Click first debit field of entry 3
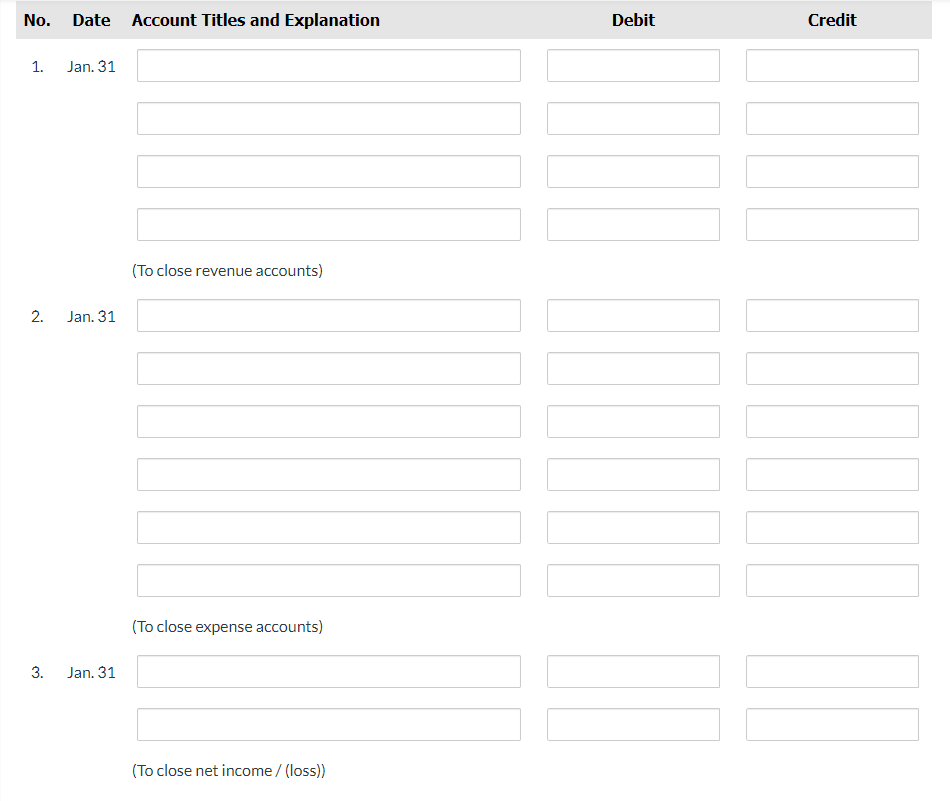The image size is (950, 801). click(633, 671)
